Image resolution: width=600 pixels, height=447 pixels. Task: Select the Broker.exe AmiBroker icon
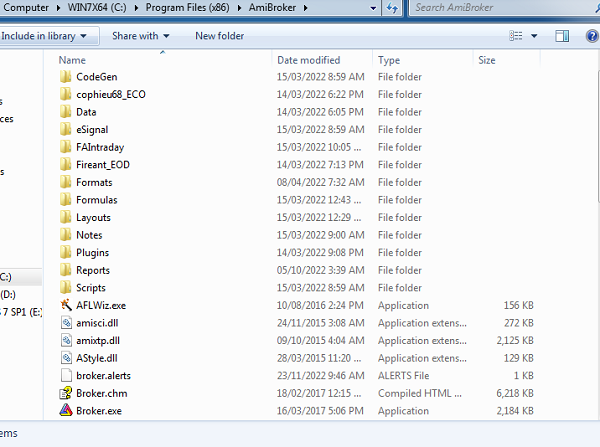[x=66, y=411]
